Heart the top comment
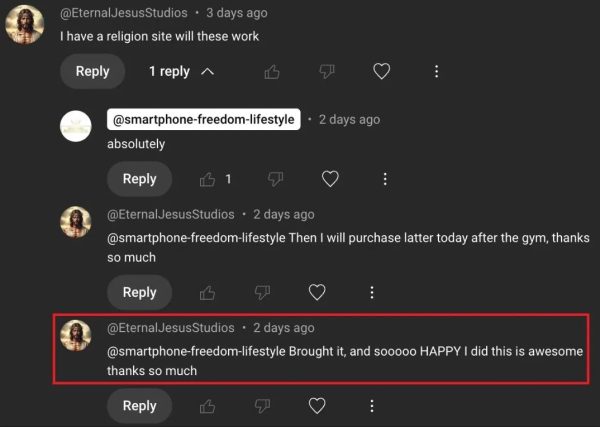 coord(381,72)
